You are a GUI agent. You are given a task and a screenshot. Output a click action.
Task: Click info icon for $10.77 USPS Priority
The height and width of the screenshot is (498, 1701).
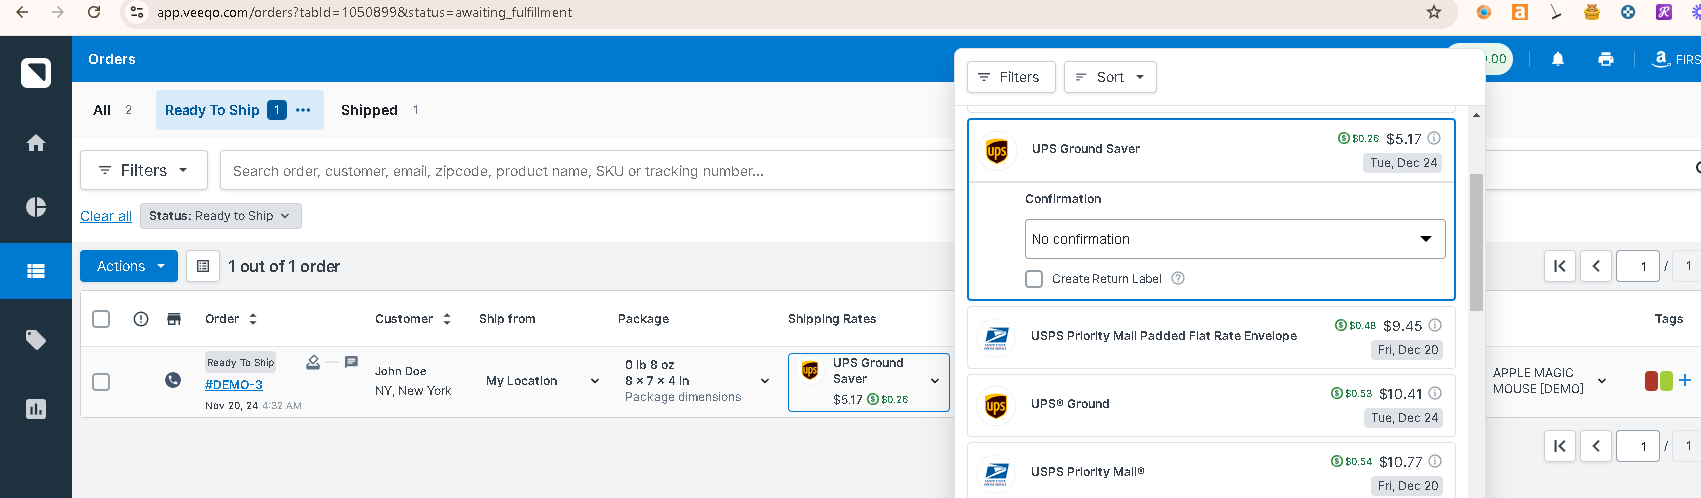tap(1435, 461)
